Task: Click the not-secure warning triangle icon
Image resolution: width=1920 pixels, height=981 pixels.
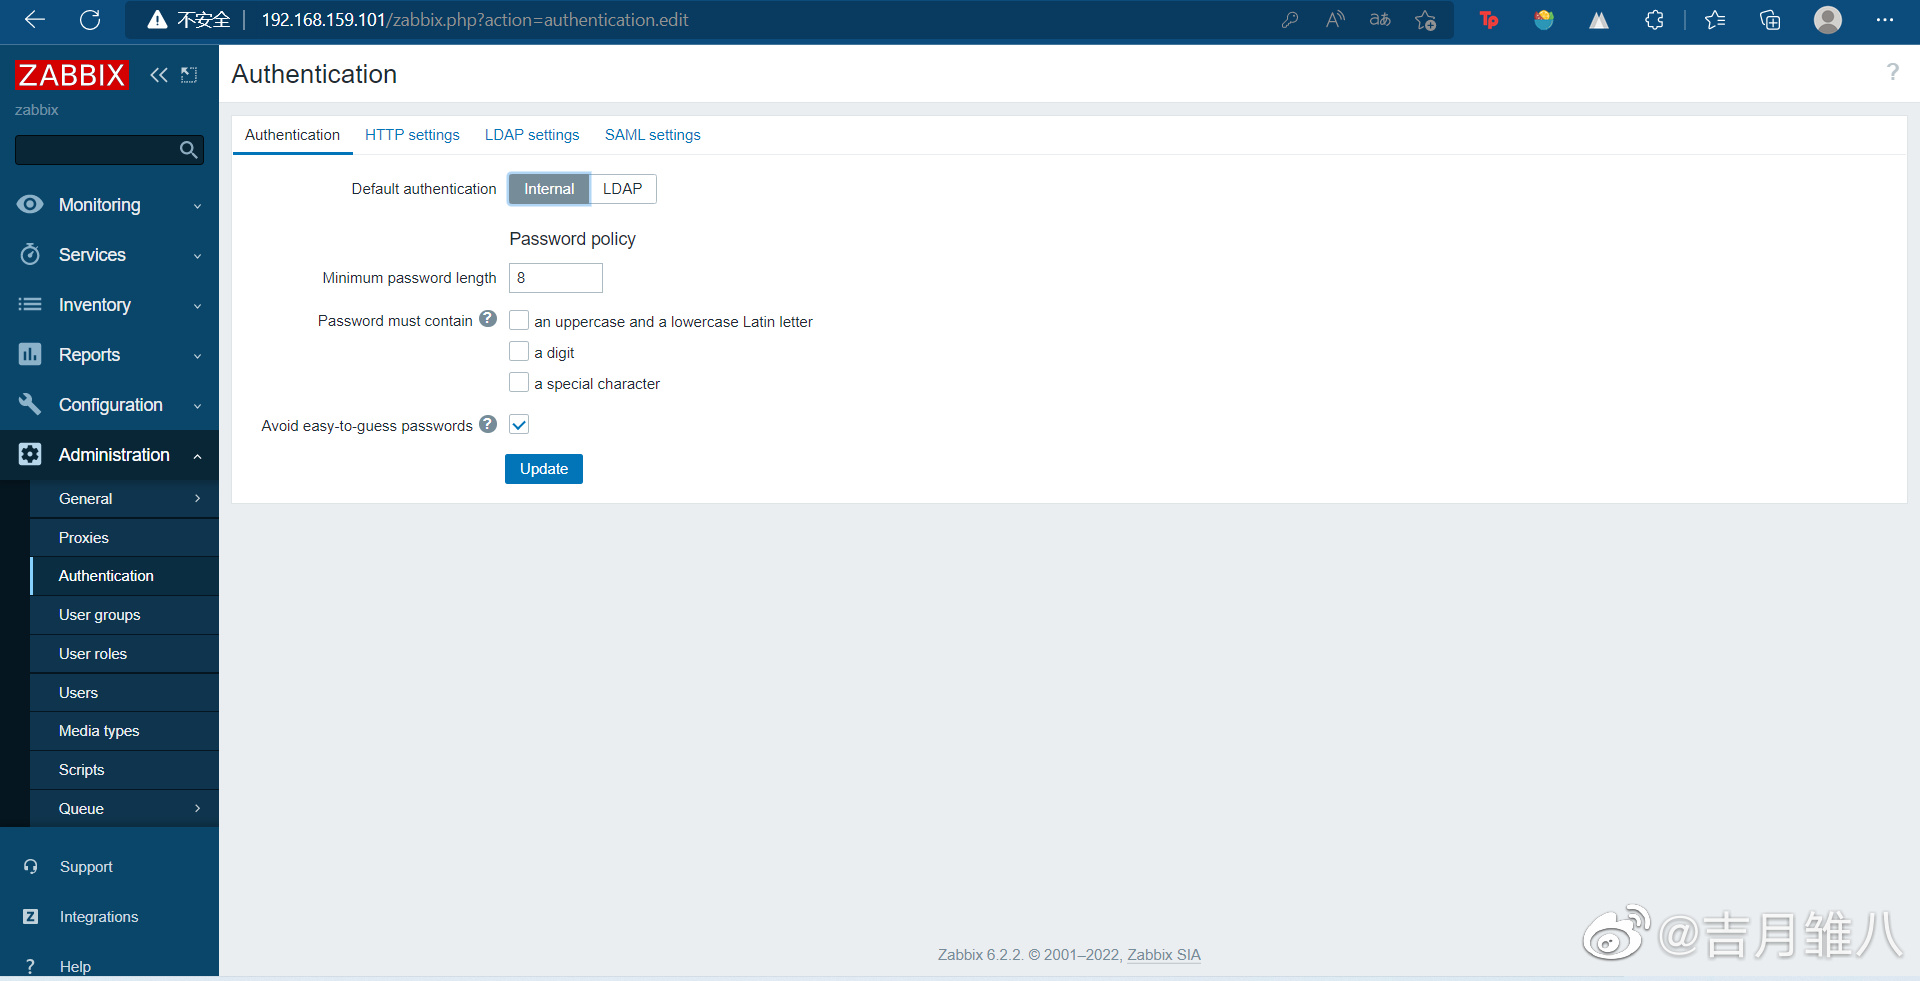Action: (x=157, y=20)
